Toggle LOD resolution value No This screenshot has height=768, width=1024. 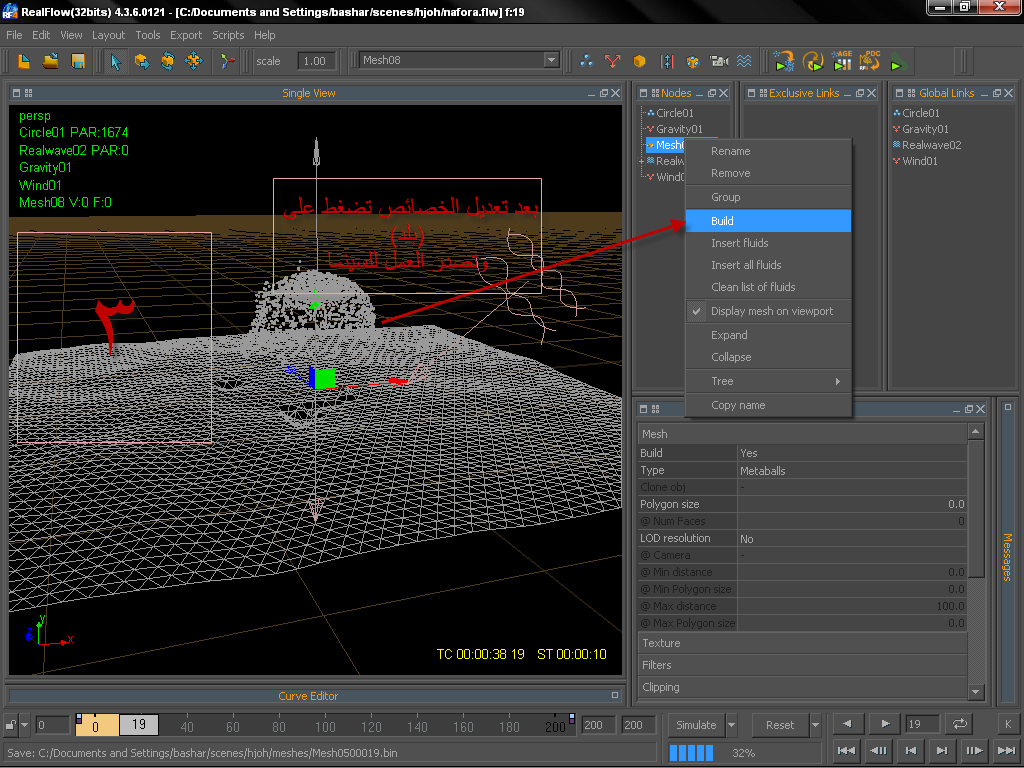pyautogui.click(x=852, y=539)
